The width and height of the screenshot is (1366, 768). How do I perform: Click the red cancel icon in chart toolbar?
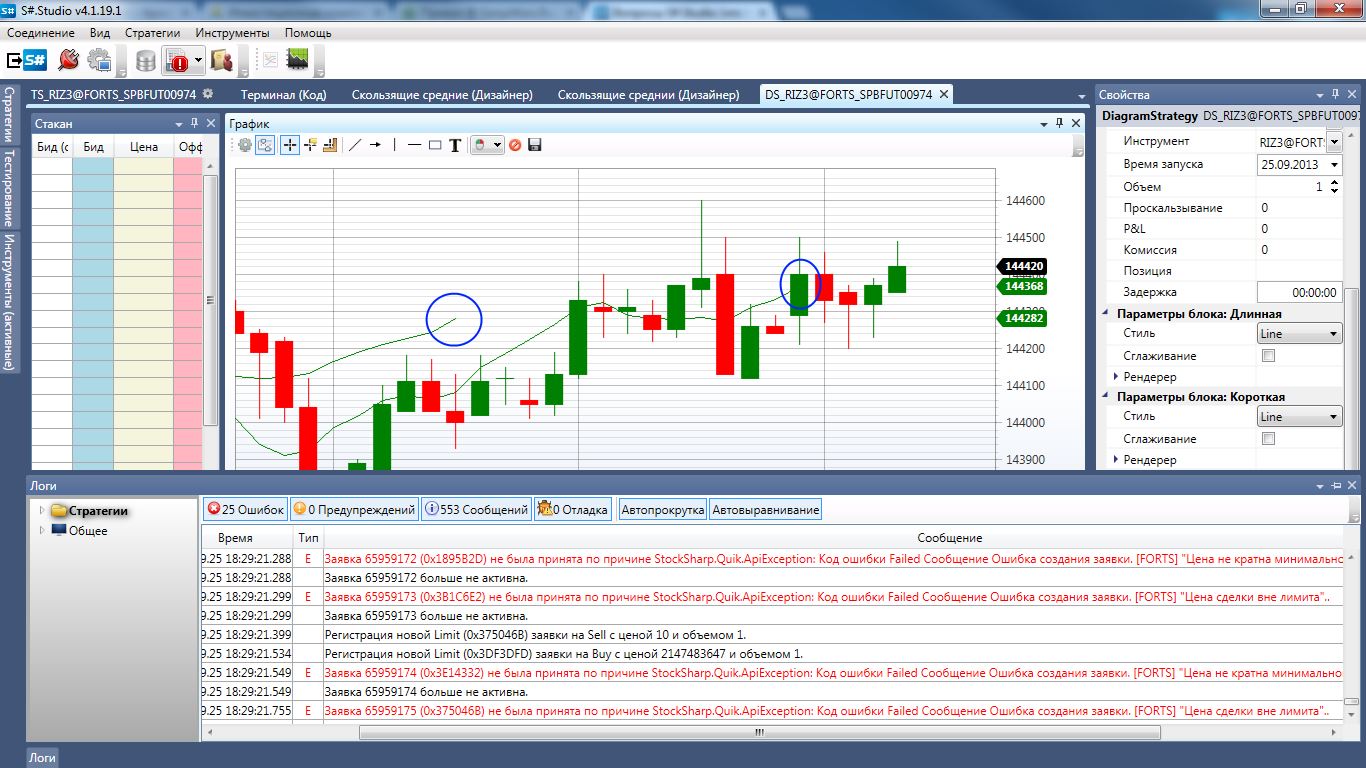pos(515,145)
